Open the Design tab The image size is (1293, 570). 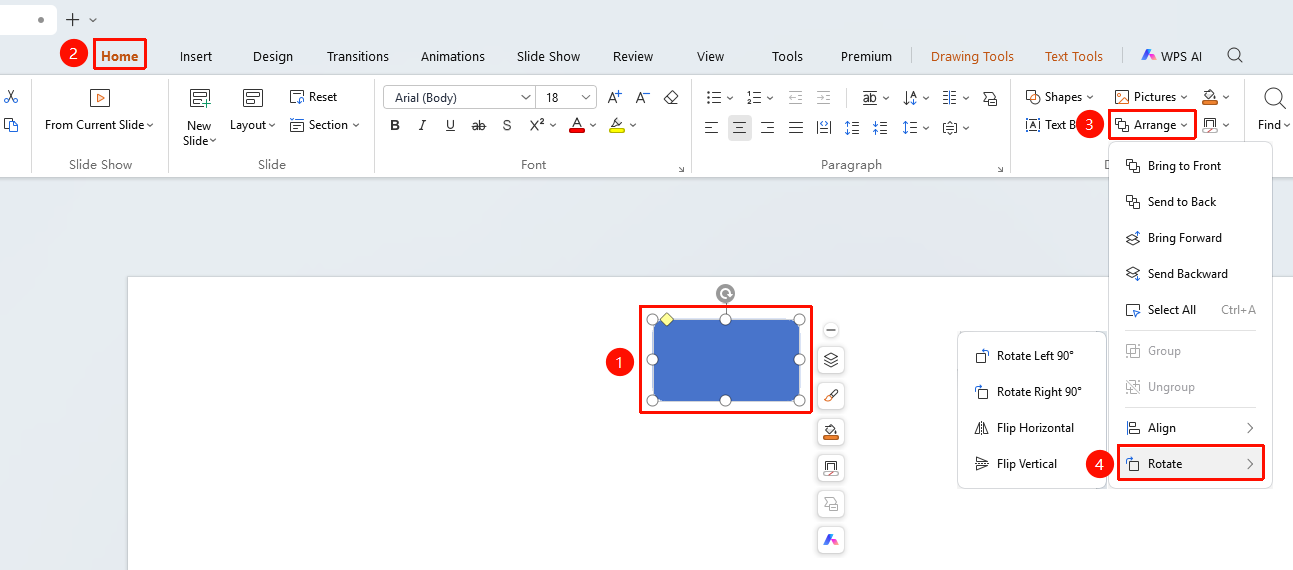point(273,56)
